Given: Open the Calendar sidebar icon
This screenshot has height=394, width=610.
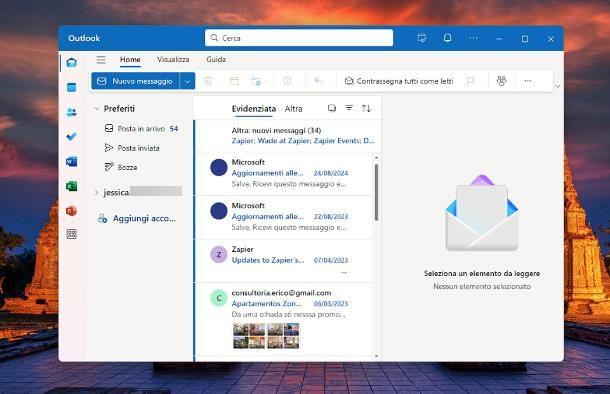Looking at the screenshot, I should tap(72, 88).
